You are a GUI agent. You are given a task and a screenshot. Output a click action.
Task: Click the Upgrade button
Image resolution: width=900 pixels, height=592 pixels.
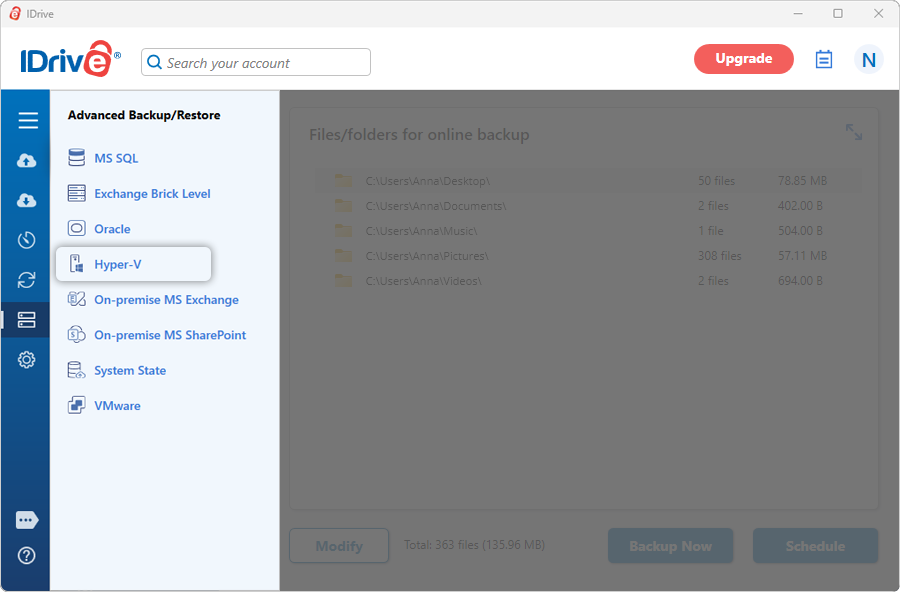(x=743, y=59)
